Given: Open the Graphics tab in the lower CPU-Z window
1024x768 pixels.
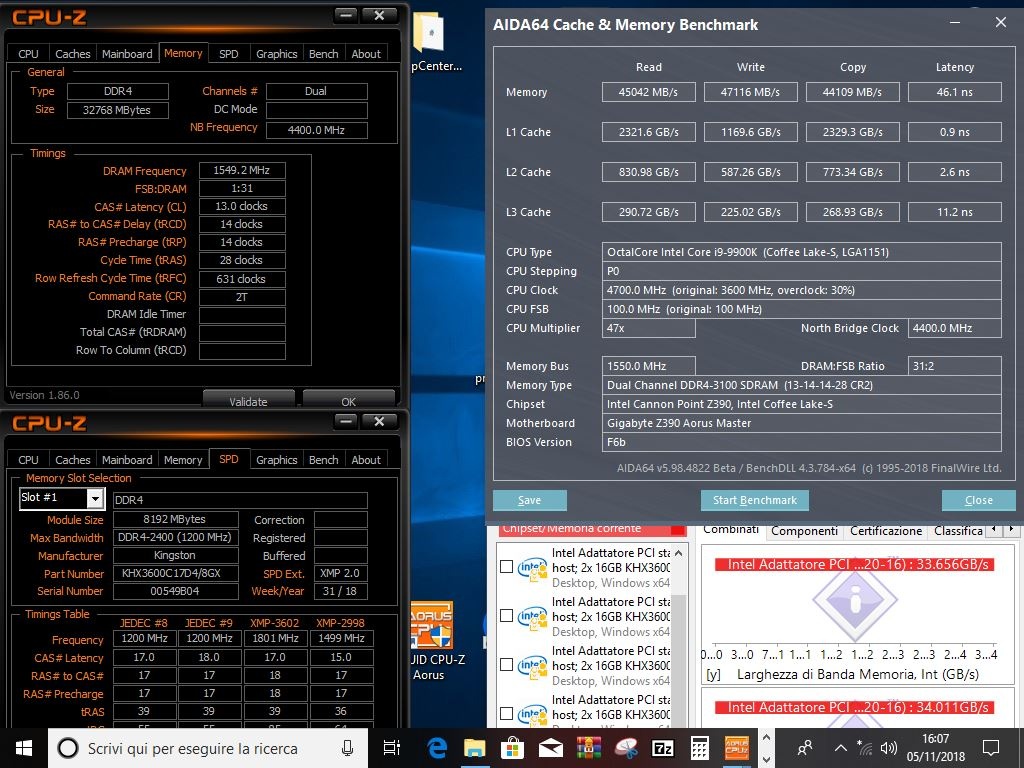Looking at the screenshot, I should click(x=276, y=460).
